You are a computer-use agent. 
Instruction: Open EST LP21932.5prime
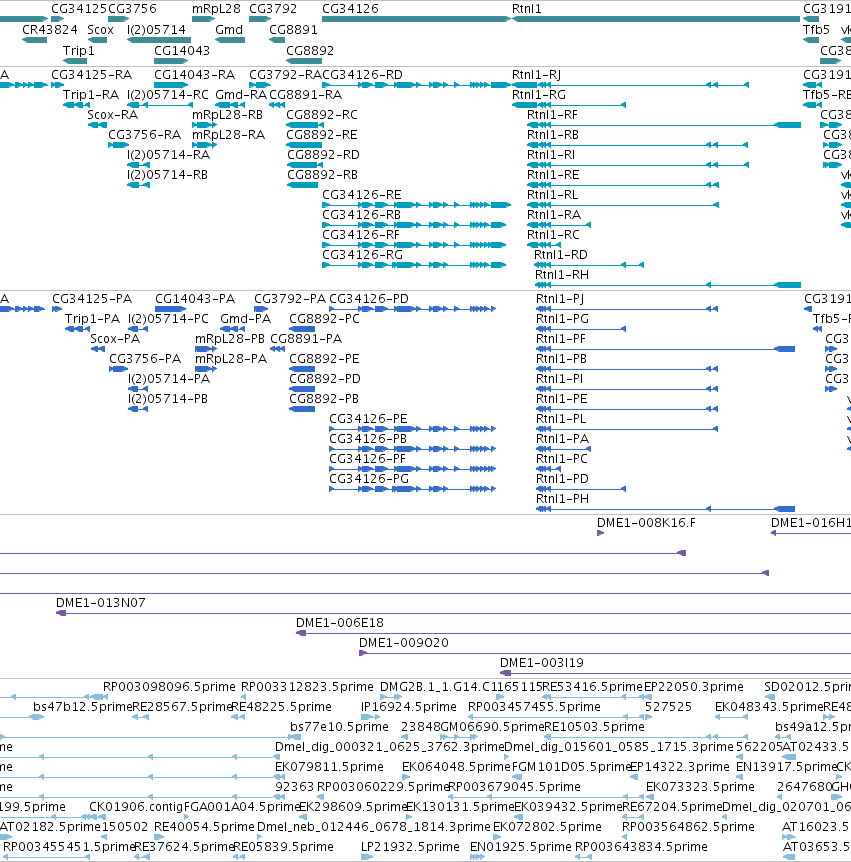tap(410, 847)
